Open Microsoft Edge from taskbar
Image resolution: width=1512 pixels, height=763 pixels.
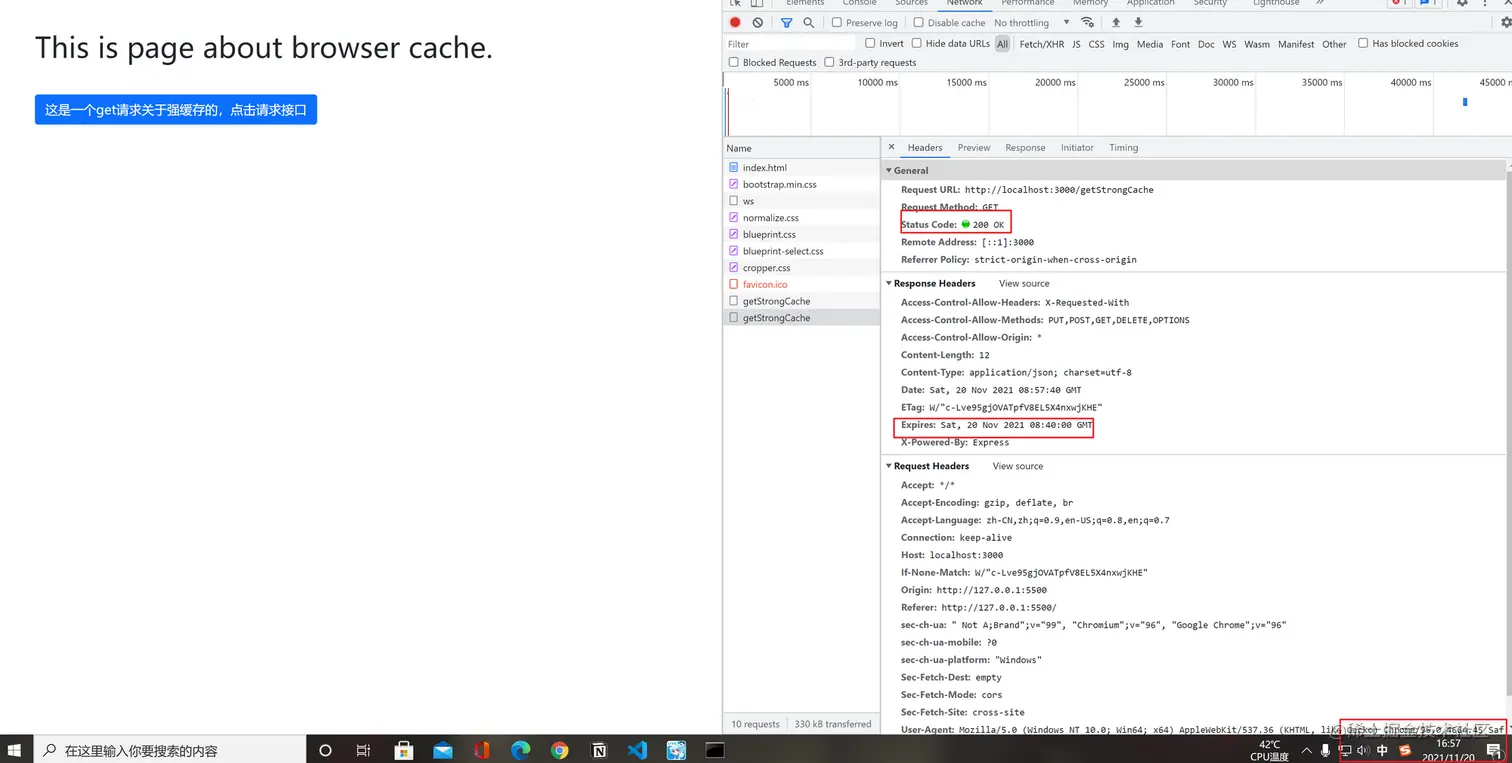click(x=521, y=750)
